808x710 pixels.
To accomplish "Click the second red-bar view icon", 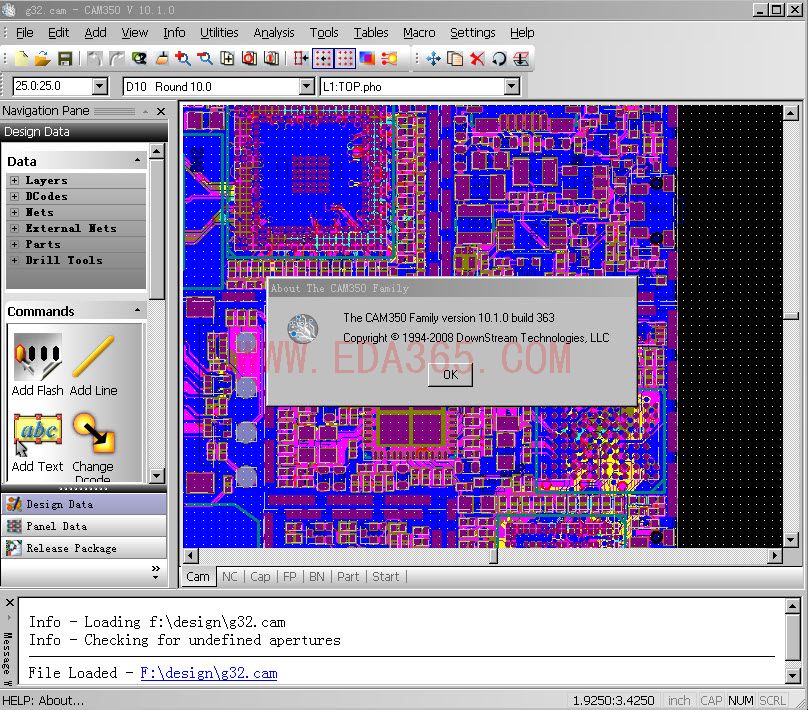I will point(271,58).
